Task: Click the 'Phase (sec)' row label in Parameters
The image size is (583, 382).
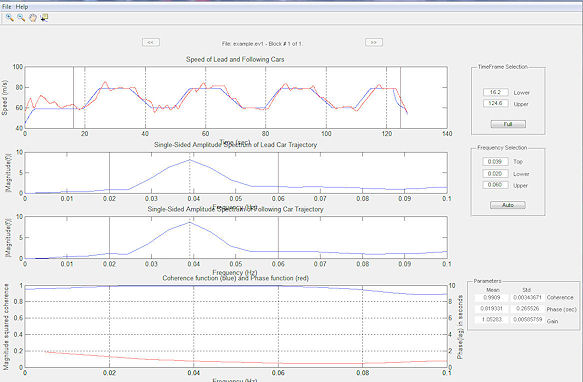Action: point(561,309)
